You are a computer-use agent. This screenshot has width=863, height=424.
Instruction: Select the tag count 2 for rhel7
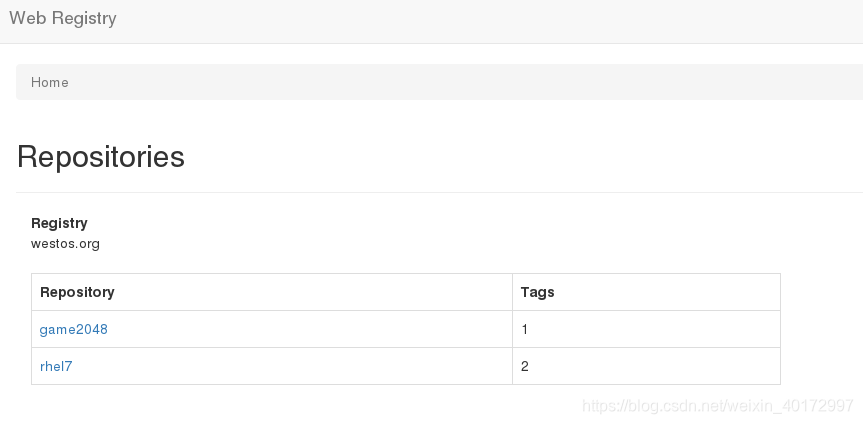[x=525, y=366]
